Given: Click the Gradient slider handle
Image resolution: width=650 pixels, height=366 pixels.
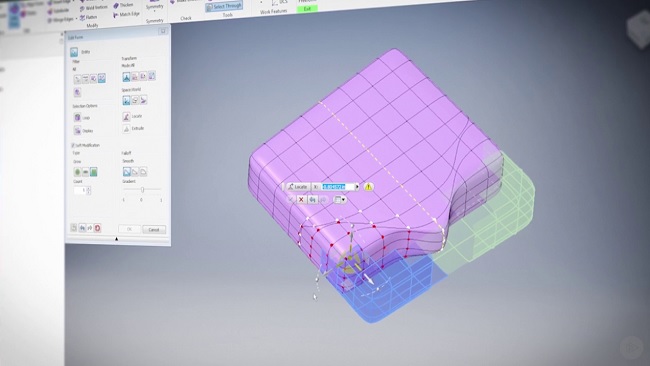Looking at the screenshot, I should click(x=142, y=190).
